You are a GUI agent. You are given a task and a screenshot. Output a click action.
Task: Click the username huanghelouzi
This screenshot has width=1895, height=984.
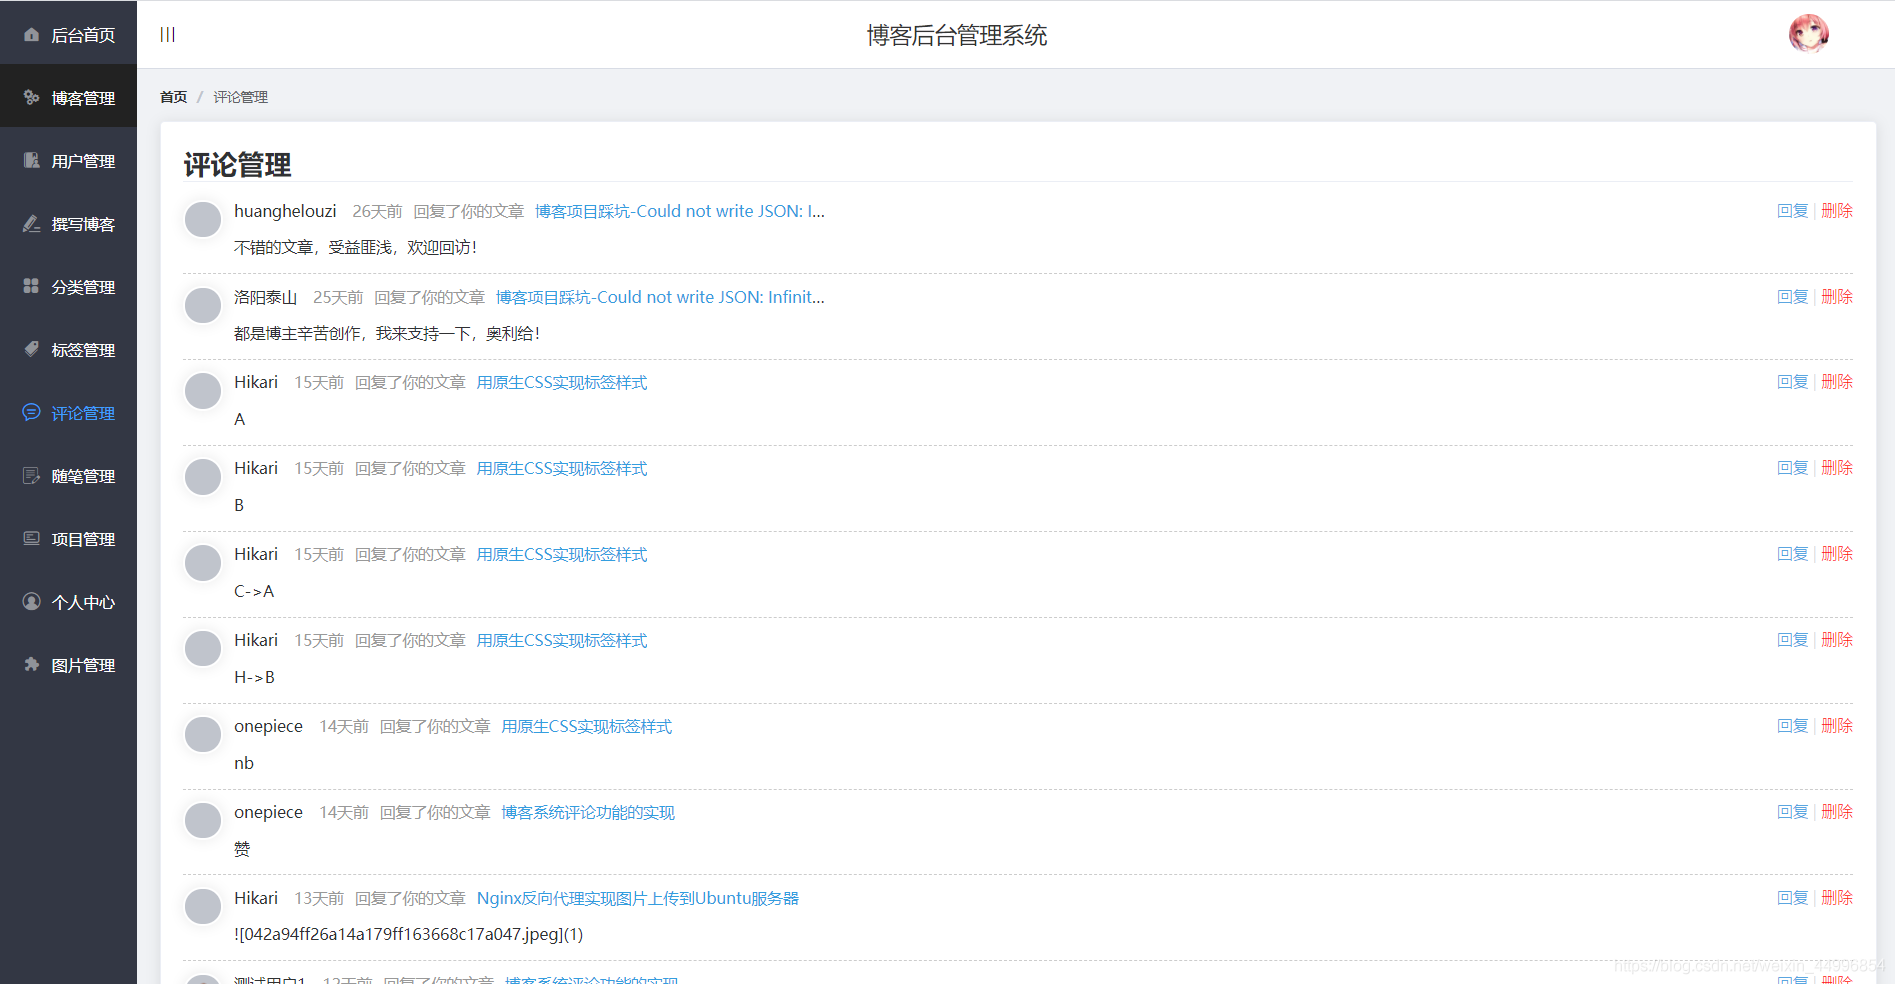click(285, 211)
